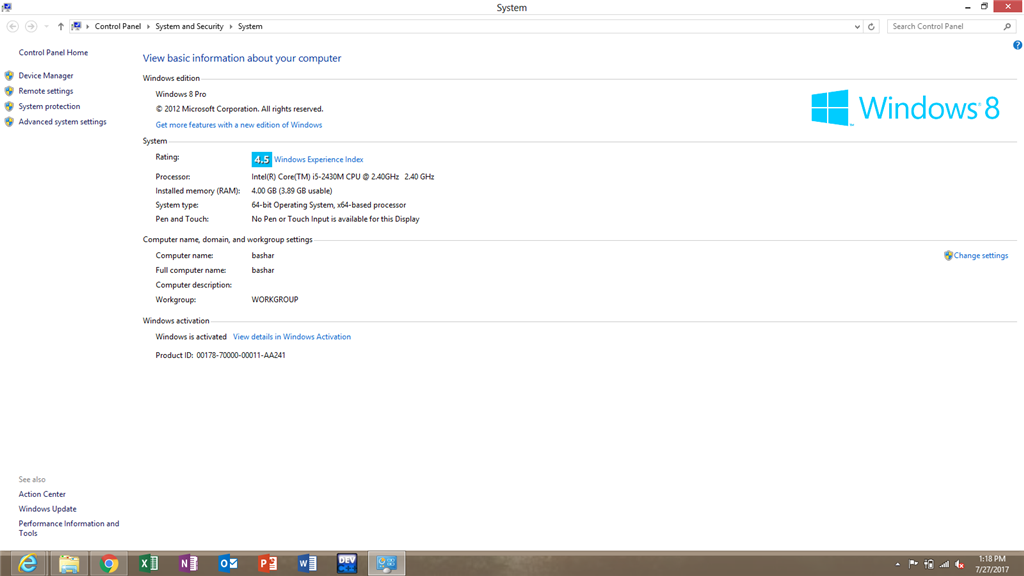Image resolution: width=1024 pixels, height=576 pixels.
Task: Click the Windows 8 Pro edition text
Action: click(181, 94)
